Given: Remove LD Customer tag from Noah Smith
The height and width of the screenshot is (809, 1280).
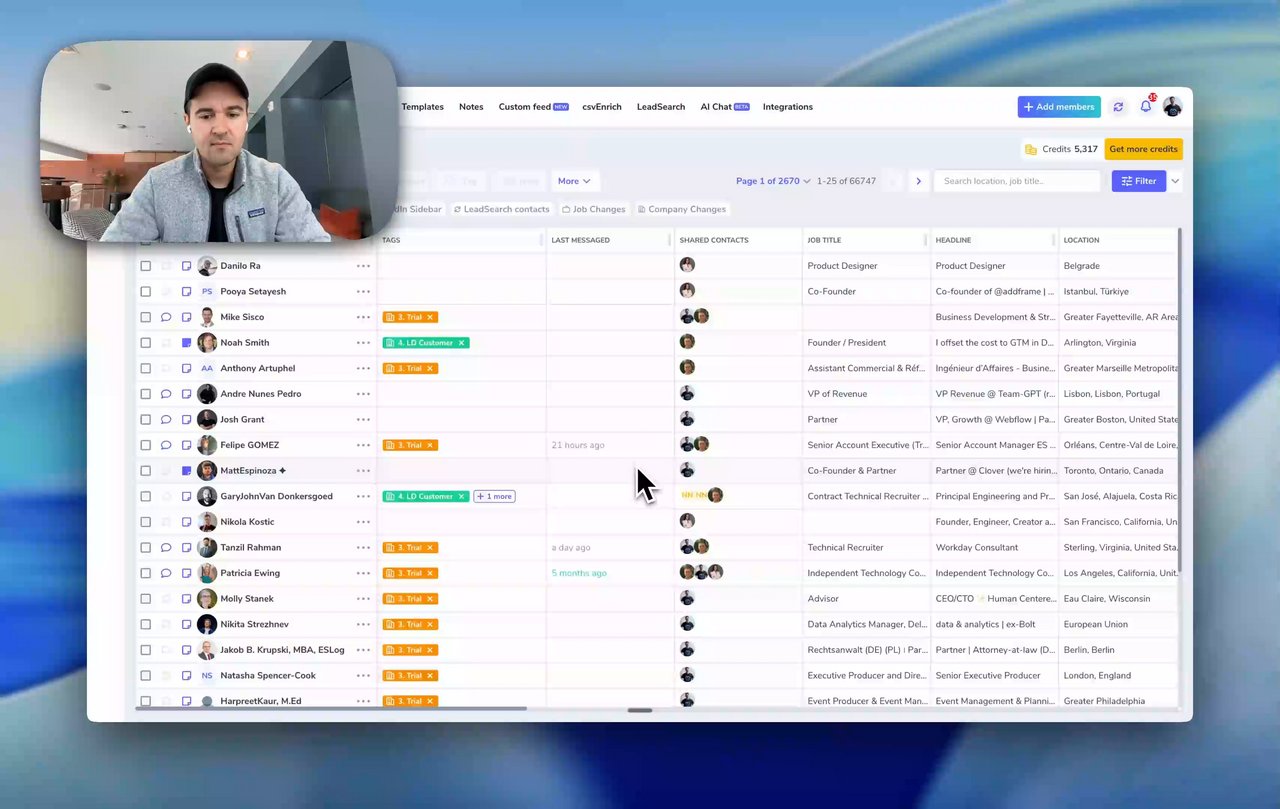Looking at the screenshot, I should coord(462,343).
